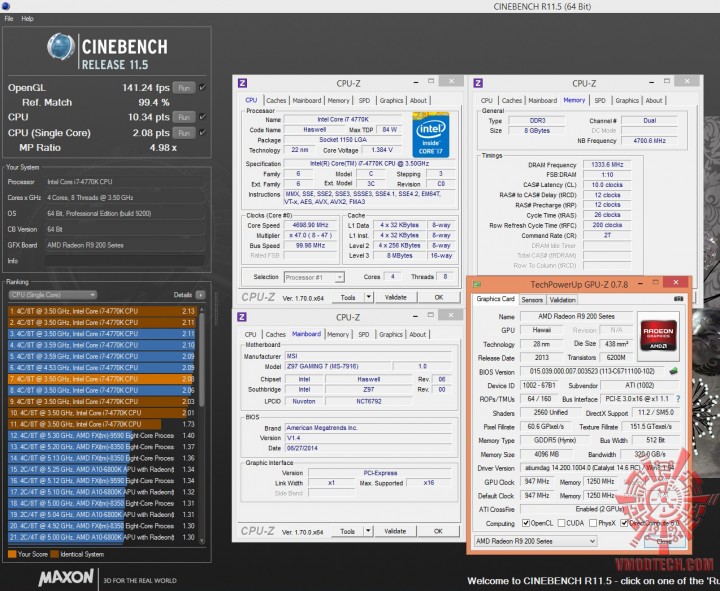Click the CPU-Z purple Z icon in the CPU window
The image size is (720, 591).
[242, 83]
